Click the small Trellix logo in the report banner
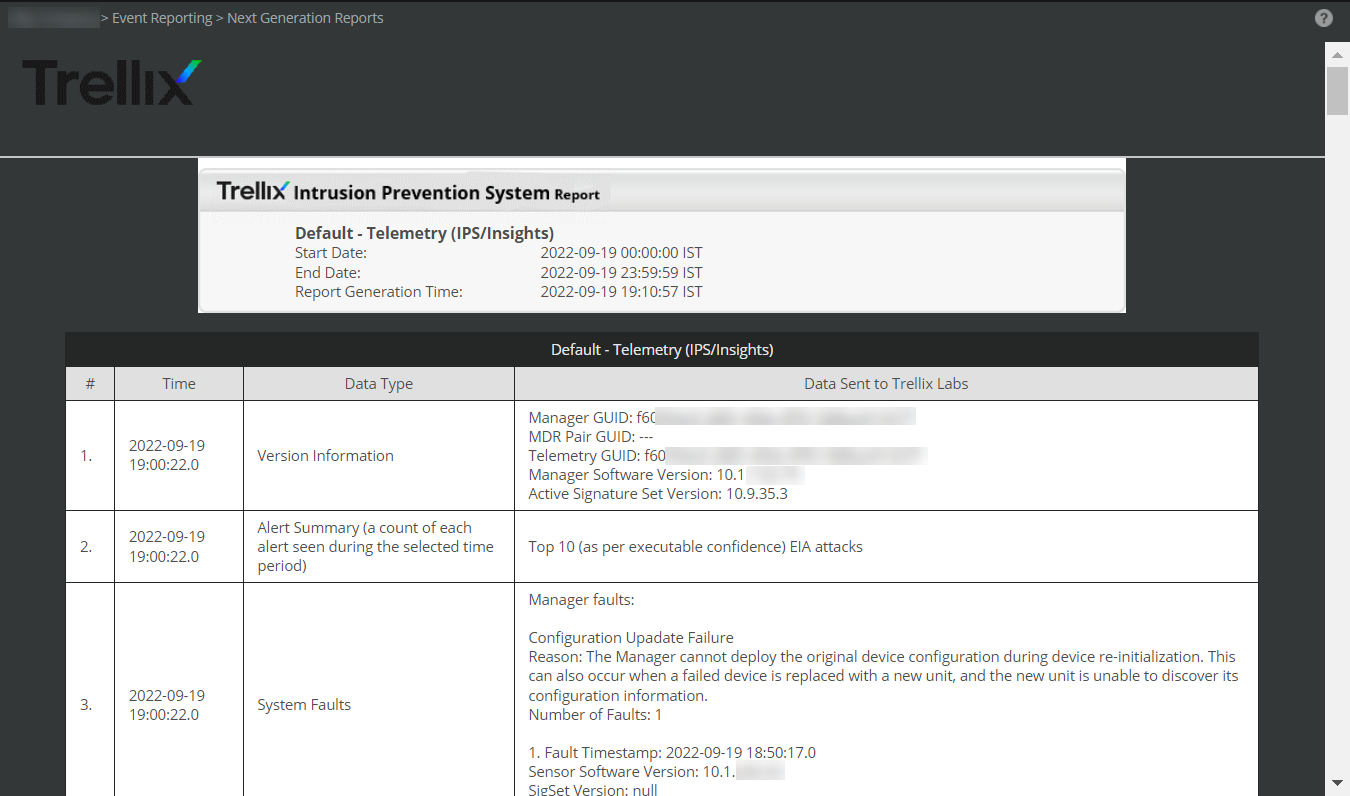Image resolution: width=1350 pixels, height=796 pixels. point(253,191)
